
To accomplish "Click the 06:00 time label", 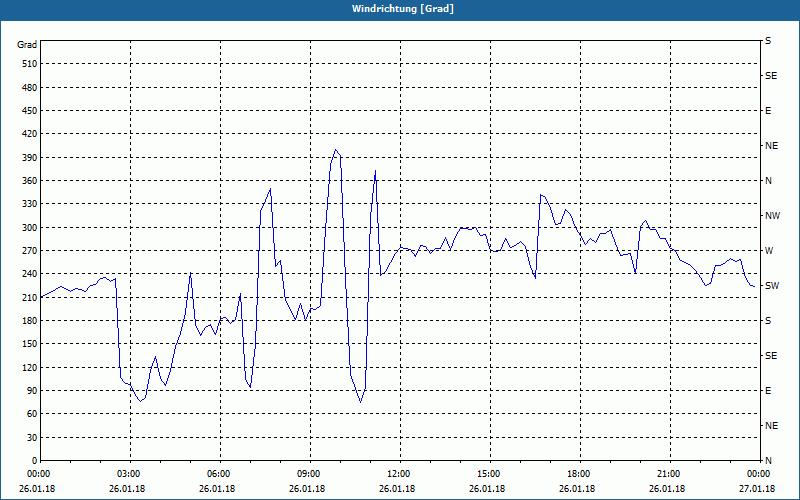I will [220, 473].
